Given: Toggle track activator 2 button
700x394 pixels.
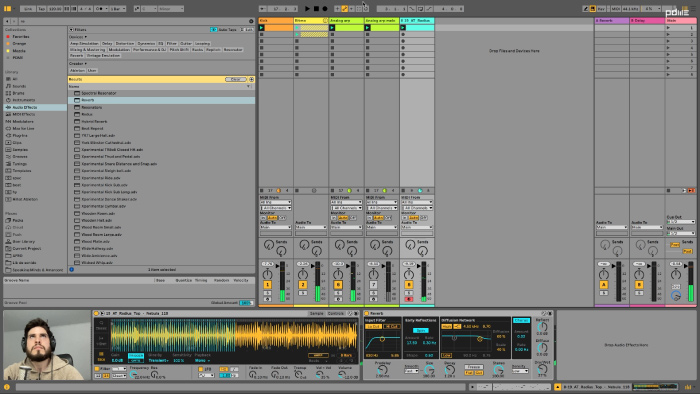Looking at the screenshot, I should (303, 285).
